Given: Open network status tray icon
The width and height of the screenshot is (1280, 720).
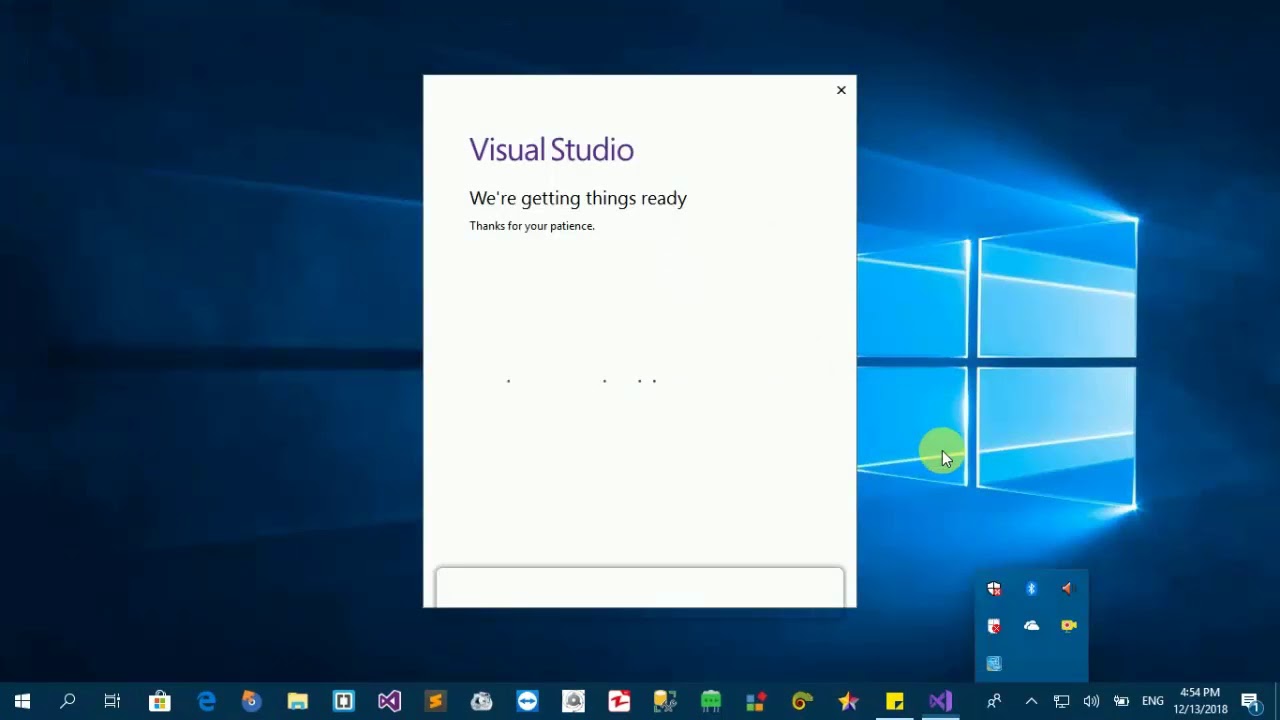Looking at the screenshot, I should pyautogui.click(x=1062, y=702).
